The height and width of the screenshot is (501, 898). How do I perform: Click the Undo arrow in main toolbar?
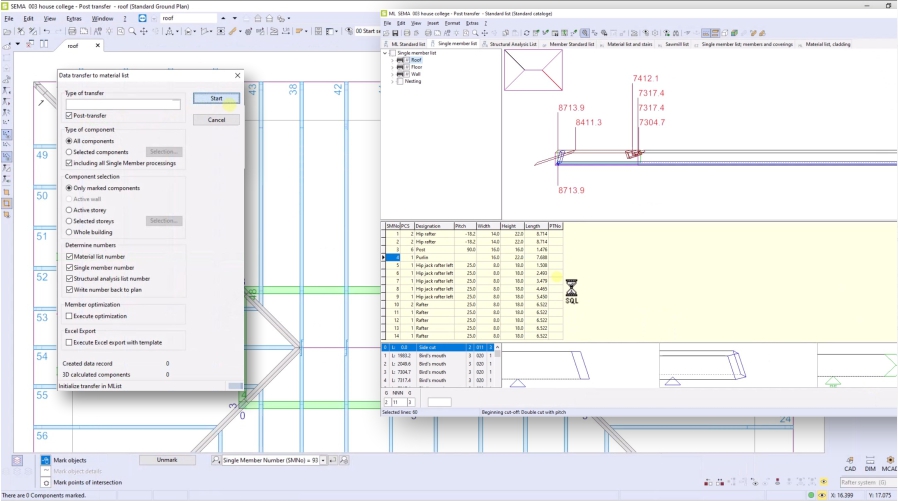coord(47,31)
